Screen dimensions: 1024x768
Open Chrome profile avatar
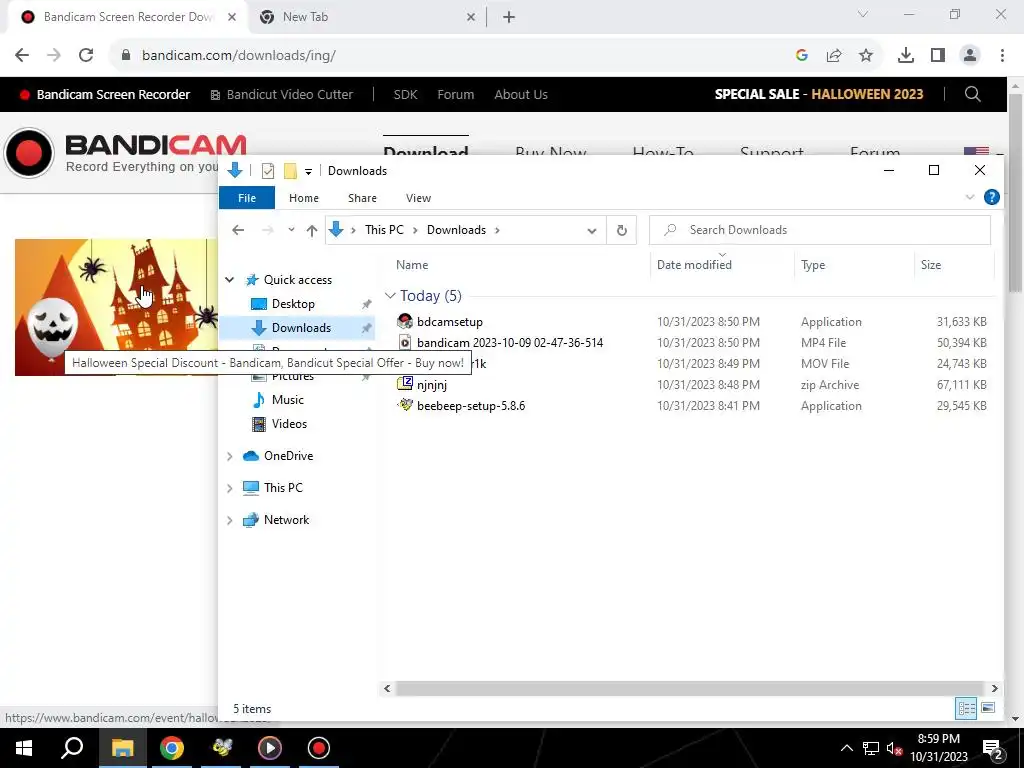tap(970, 56)
